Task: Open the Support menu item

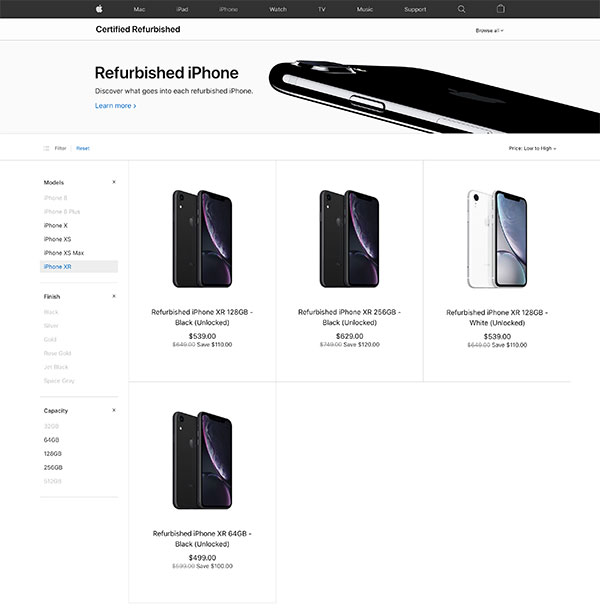Action: tap(415, 9)
